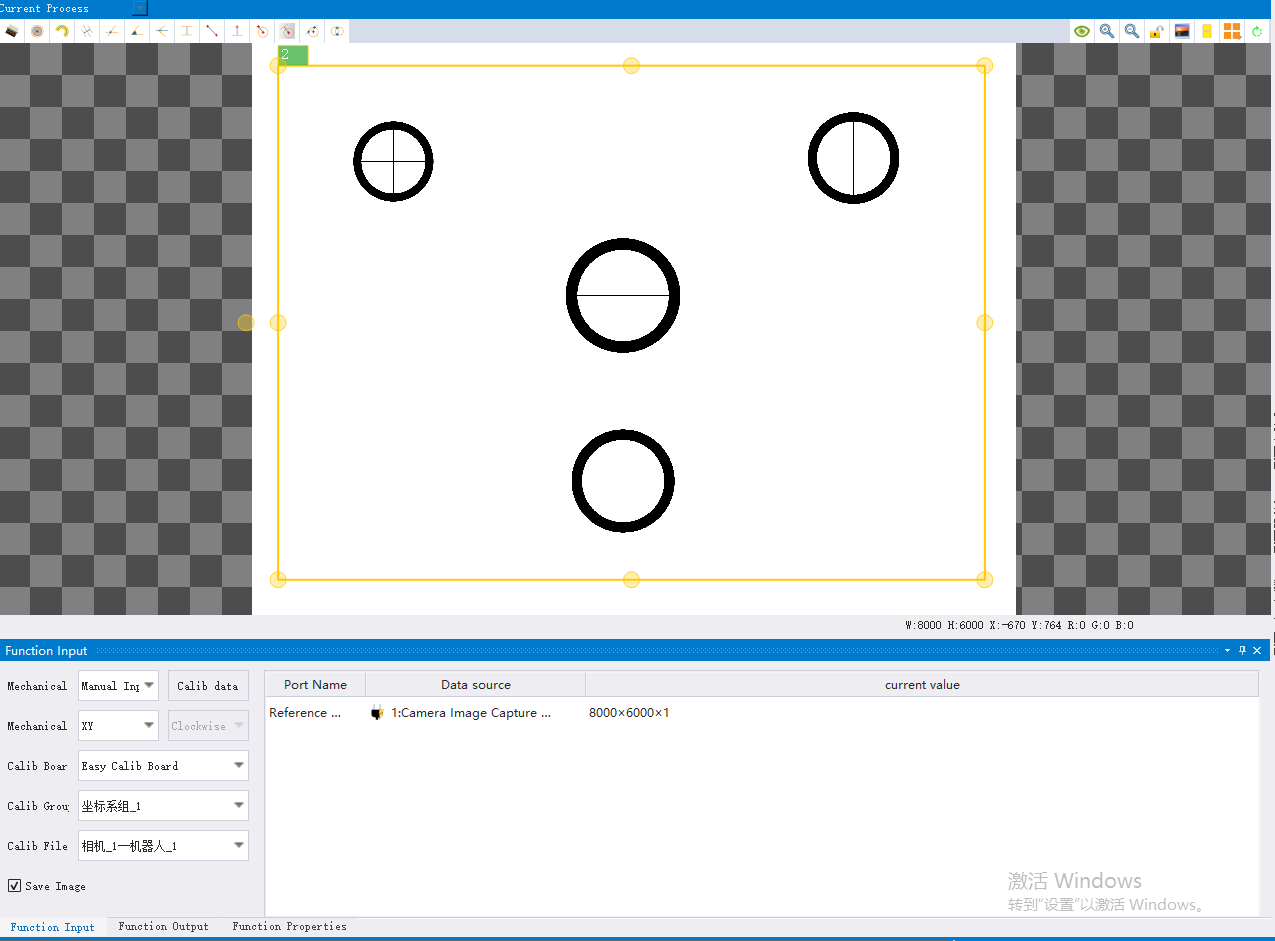Viewport: 1275px width, 941px height.
Task: Toggle the yellow padlock icon
Action: (x=1156, y=31)
